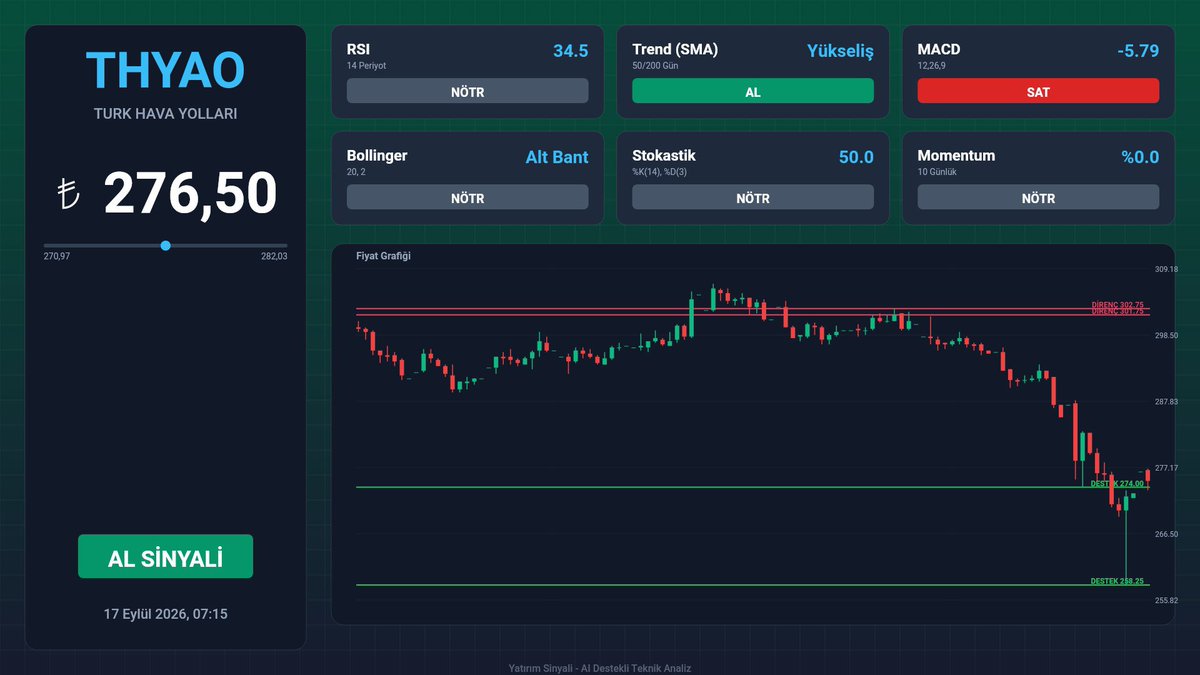Click the Stokastik value 50.0
Screen dimensions: 1200x675
point(856,157)
